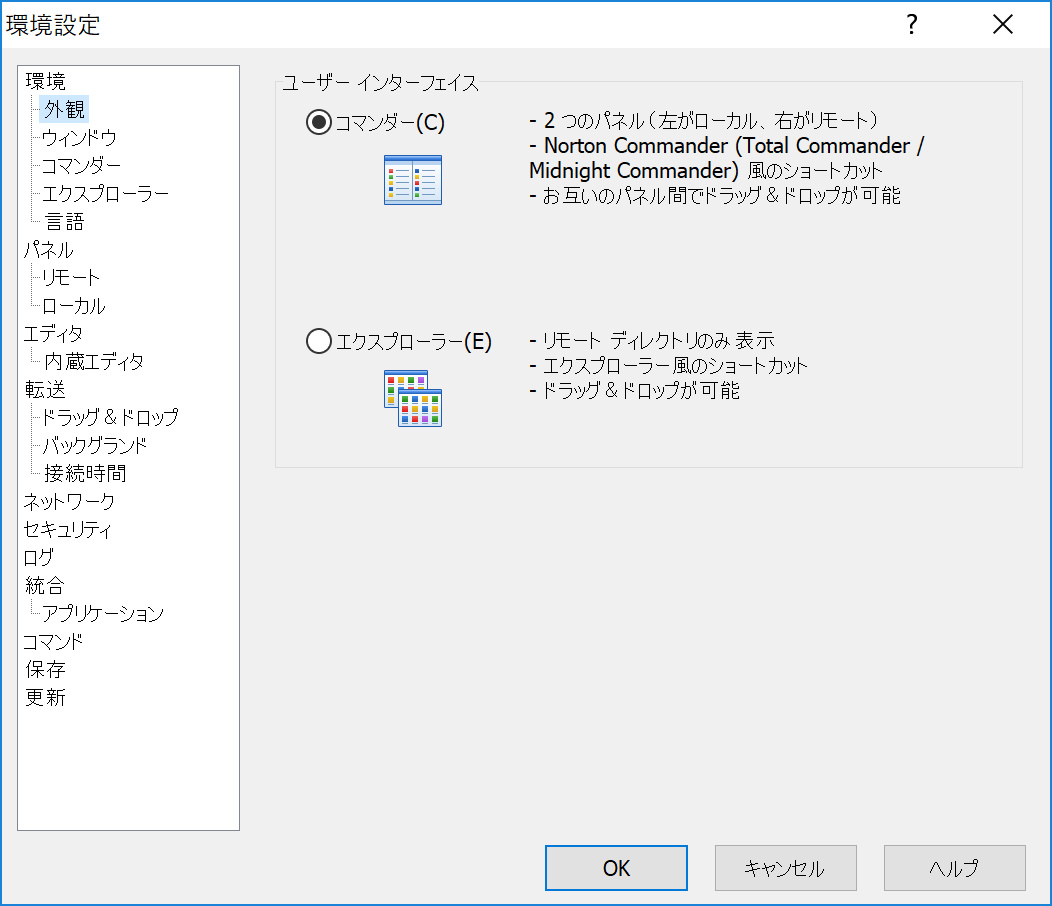Select the 更新 settings page

click(x=45, y=697)
